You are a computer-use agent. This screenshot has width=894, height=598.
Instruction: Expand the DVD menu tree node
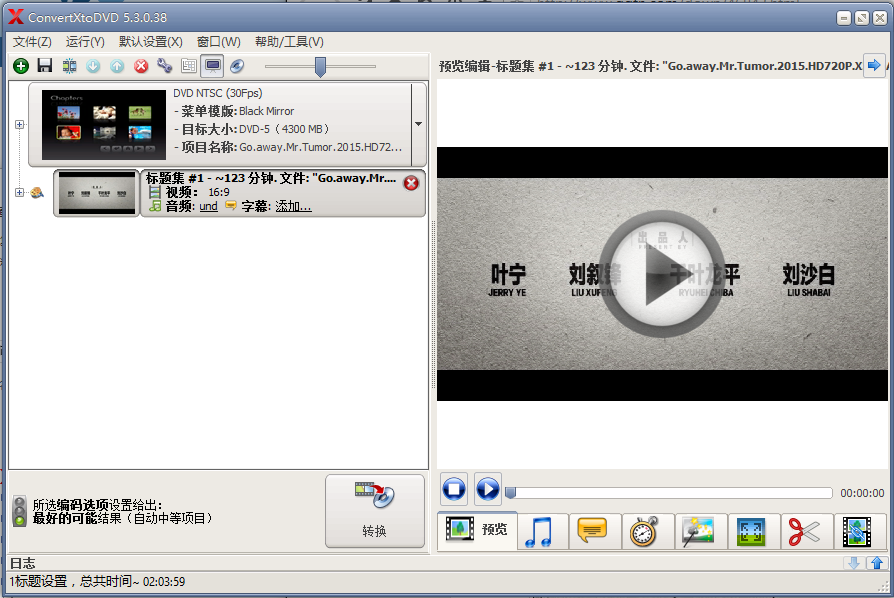pos(19,124)
